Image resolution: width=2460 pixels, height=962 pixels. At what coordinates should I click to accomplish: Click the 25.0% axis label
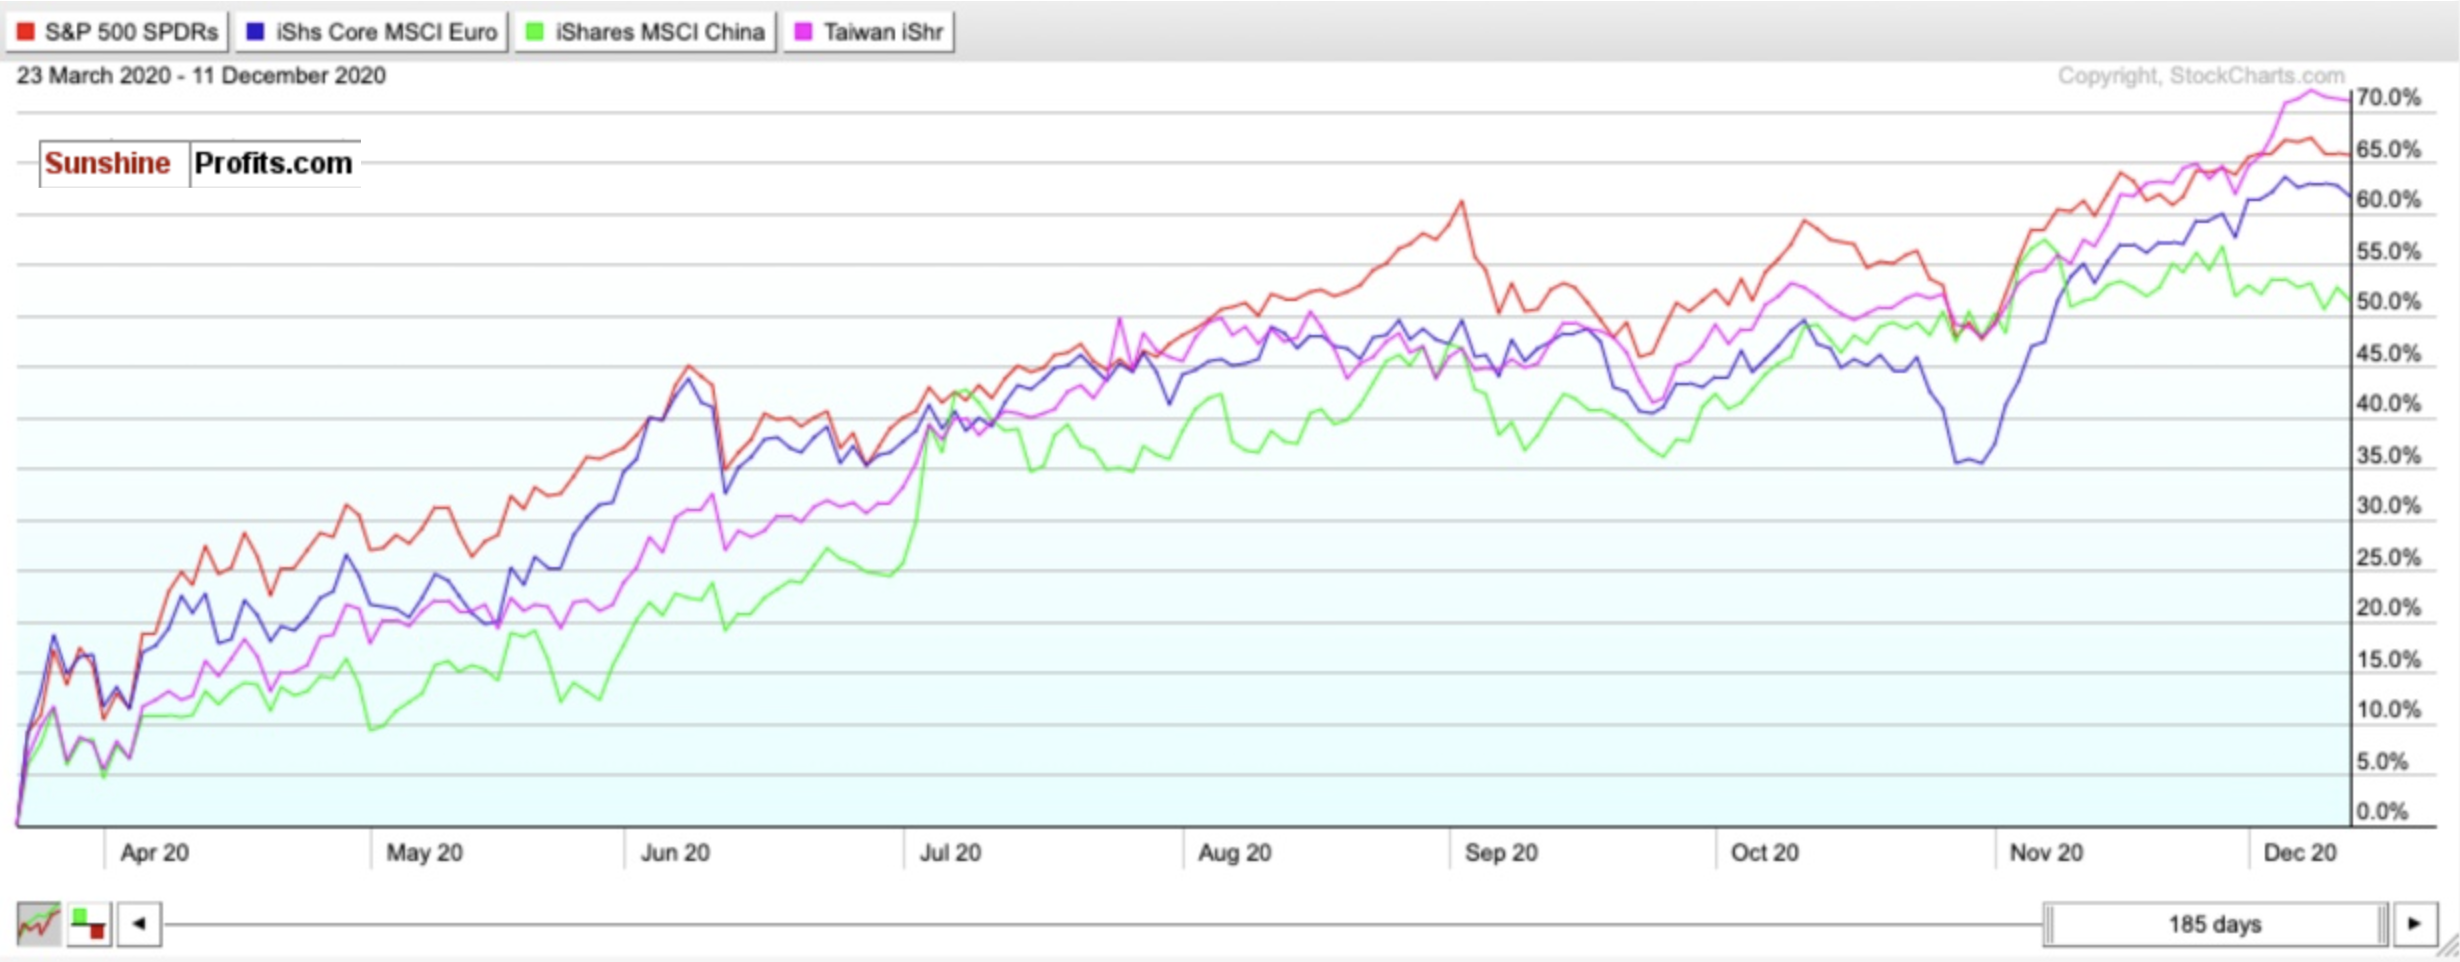pyautogui.click(x=2388, y=557)
